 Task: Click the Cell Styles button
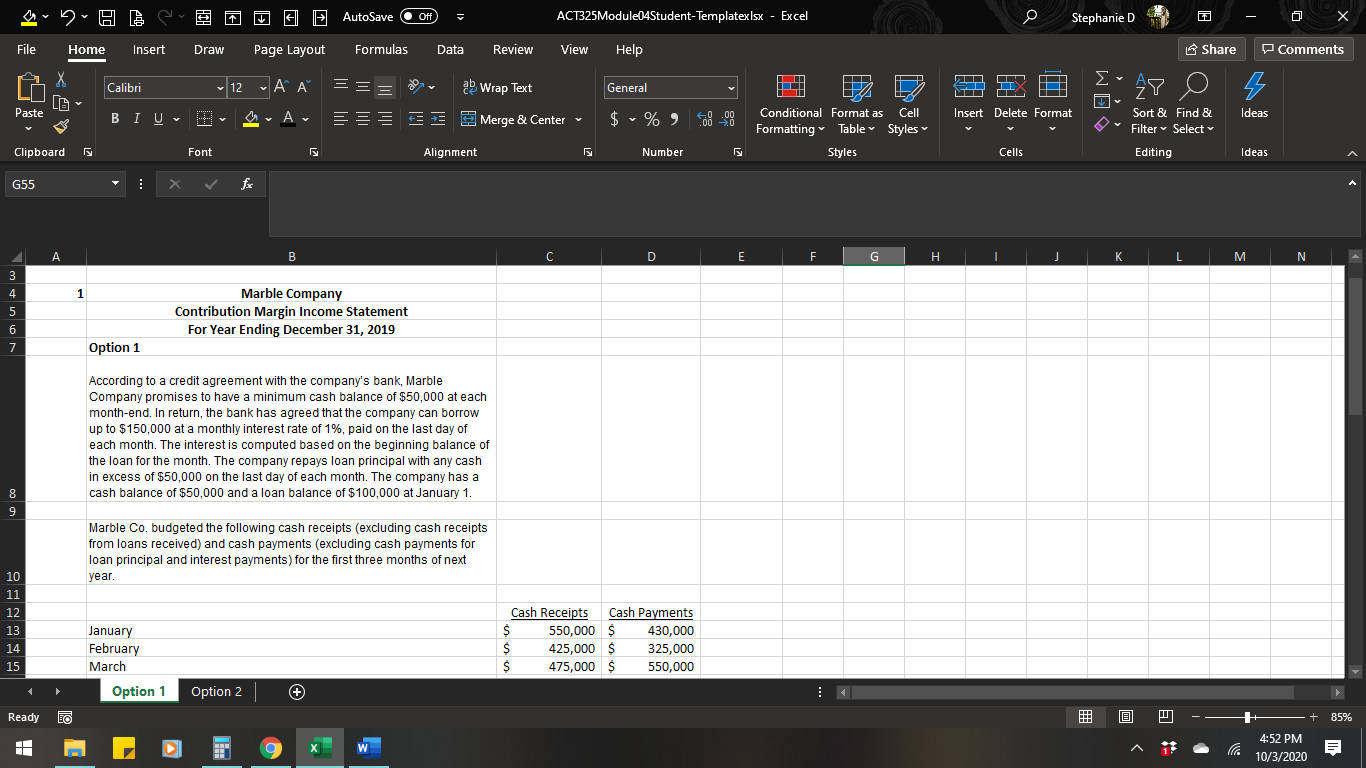pyautogui.click(x=909, y=104)
